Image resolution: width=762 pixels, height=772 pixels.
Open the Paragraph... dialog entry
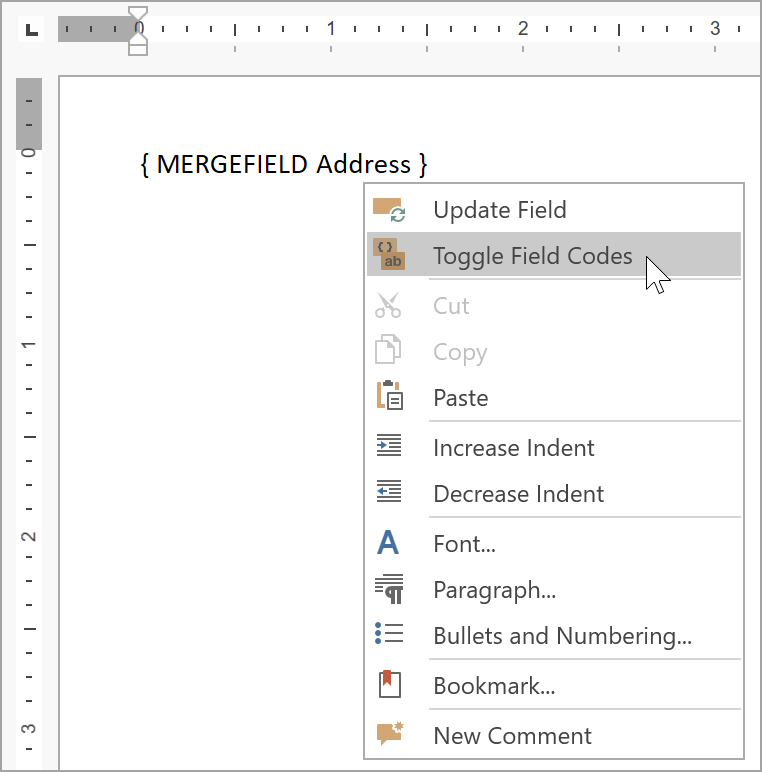point(494,590)
